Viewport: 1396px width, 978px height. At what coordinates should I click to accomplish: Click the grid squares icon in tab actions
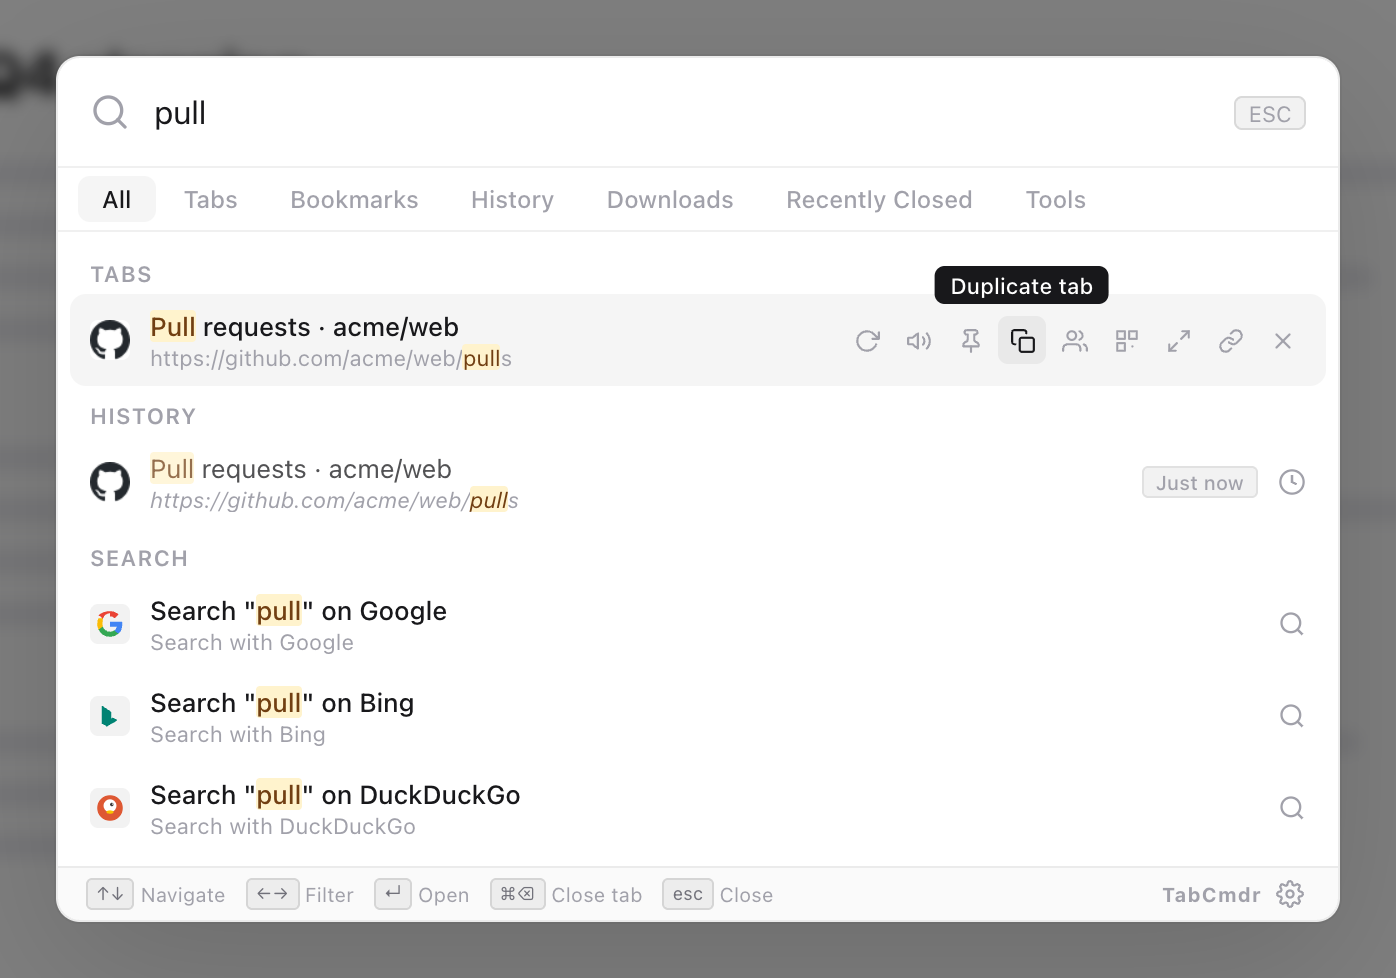tap(1127, 341)
